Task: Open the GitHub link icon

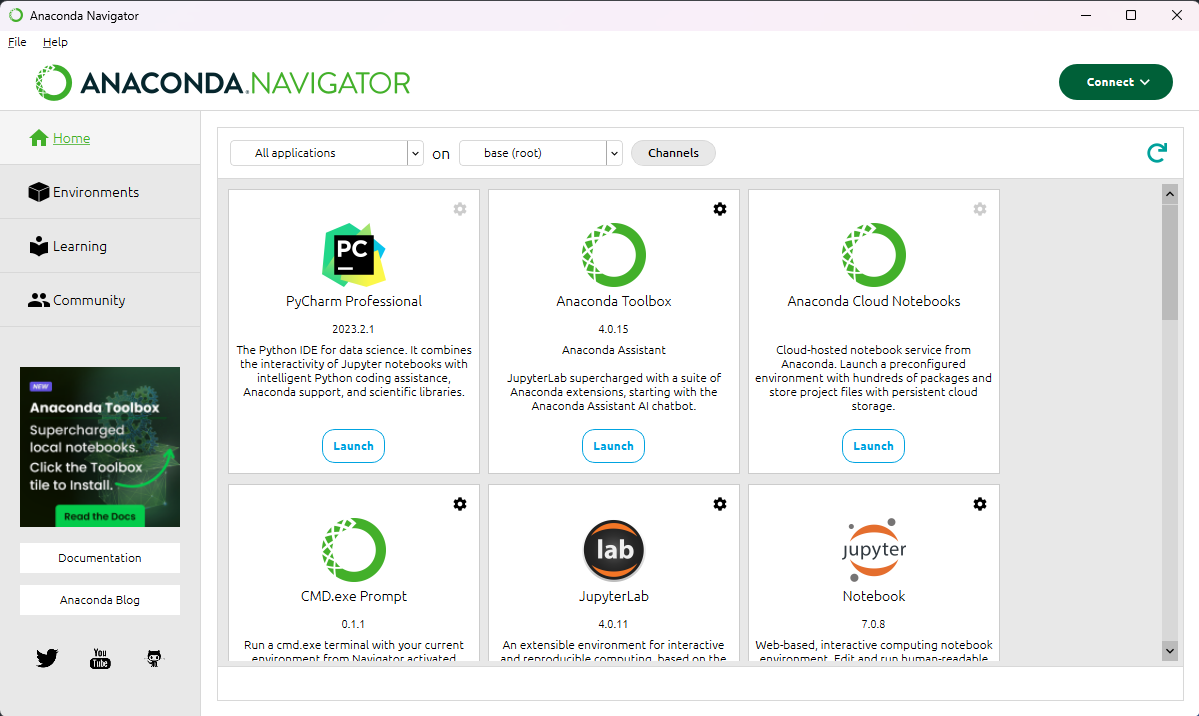Action: (x=154, y=658)
